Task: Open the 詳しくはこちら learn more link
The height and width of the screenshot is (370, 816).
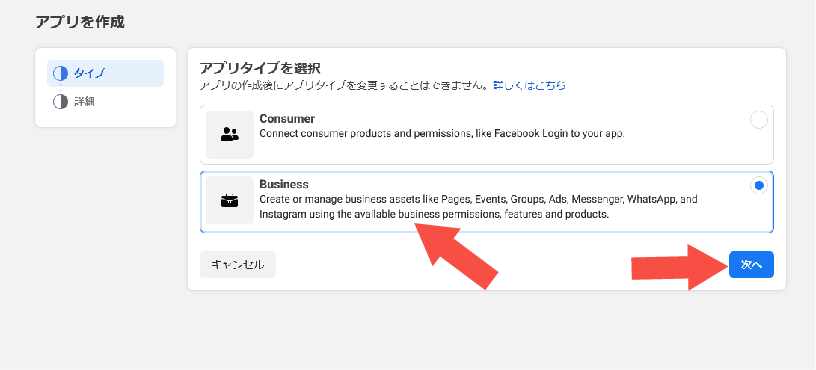Action: click(x=529, y=85)
